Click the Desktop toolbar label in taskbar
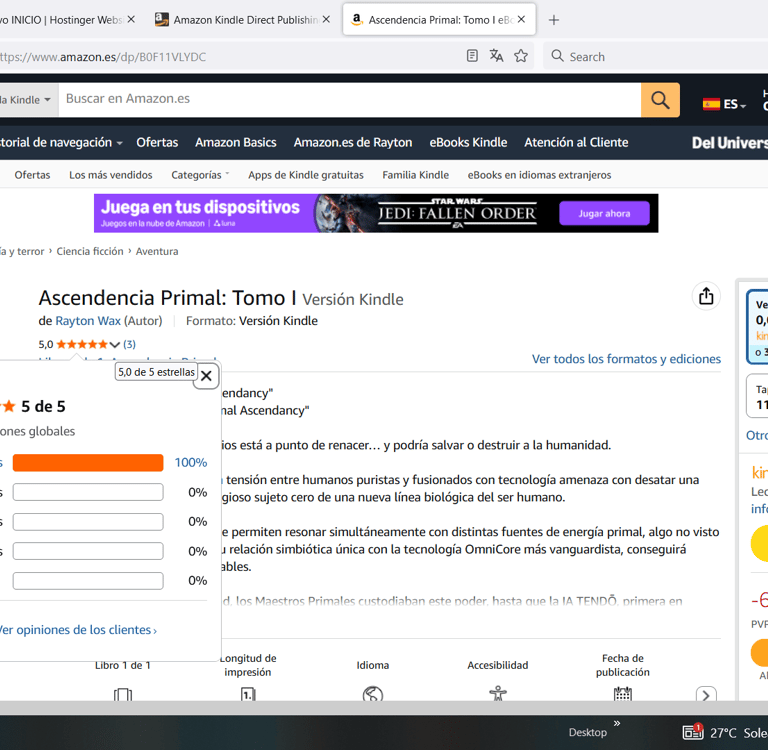 [x=587, y=732]
